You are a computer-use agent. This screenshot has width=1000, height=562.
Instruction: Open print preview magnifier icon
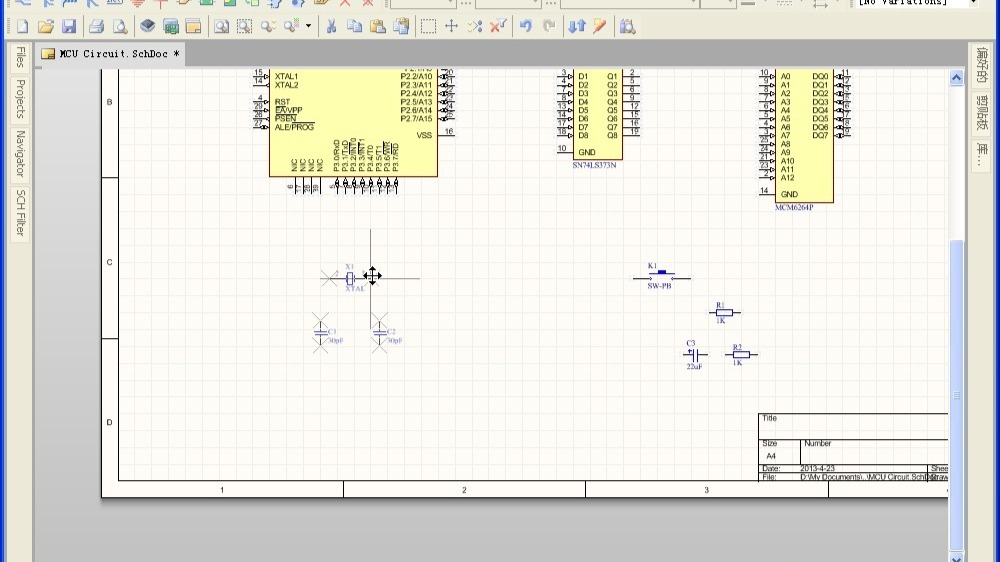[119, 26]
